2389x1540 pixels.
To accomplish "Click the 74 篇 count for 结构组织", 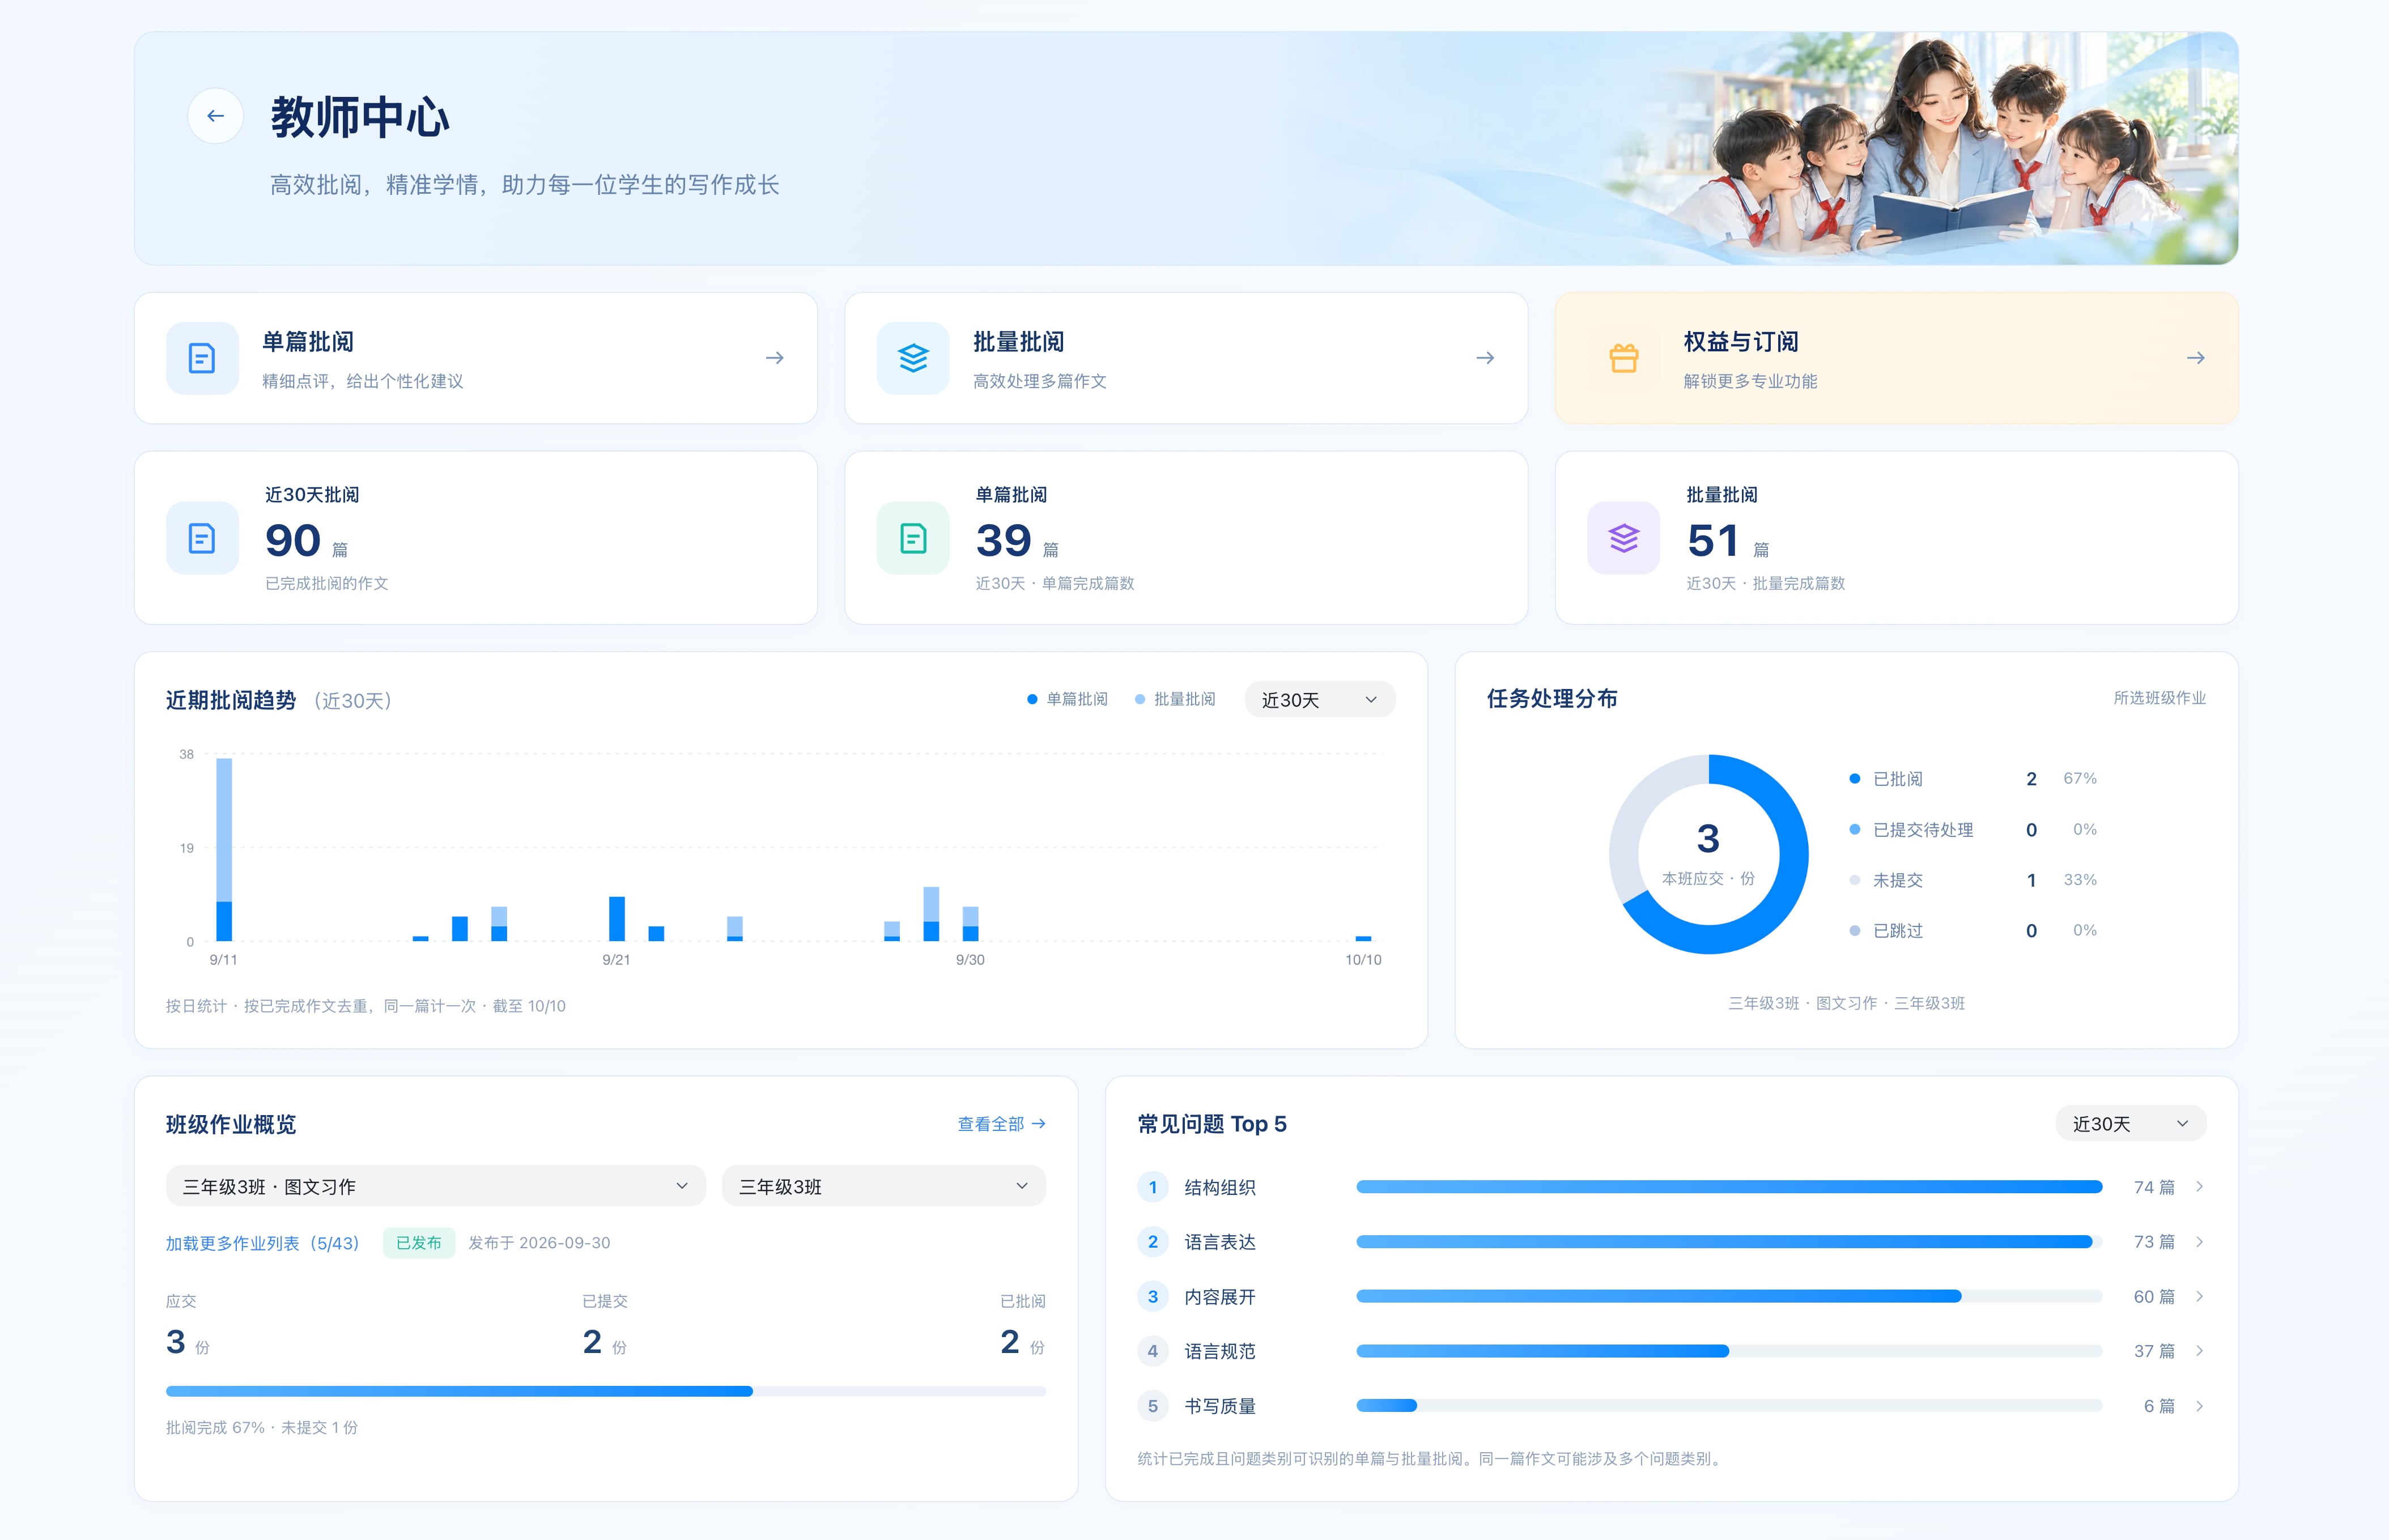I will (x=2154, y=1187).
